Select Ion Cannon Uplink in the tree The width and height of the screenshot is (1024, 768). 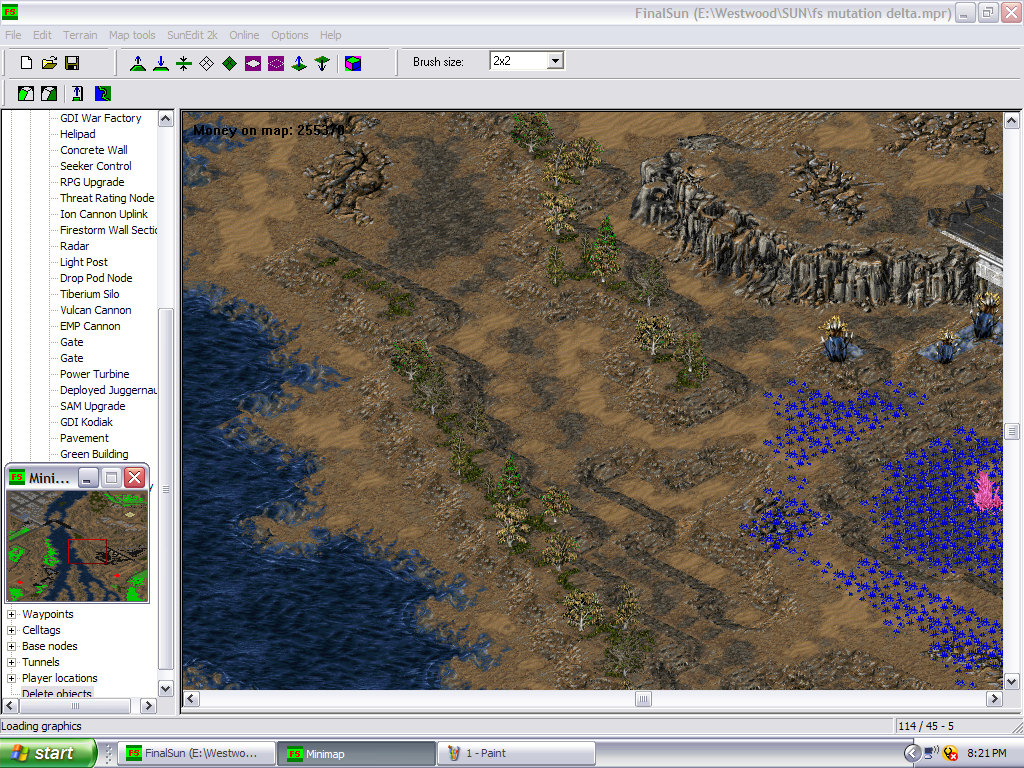(x=104, y=214)
